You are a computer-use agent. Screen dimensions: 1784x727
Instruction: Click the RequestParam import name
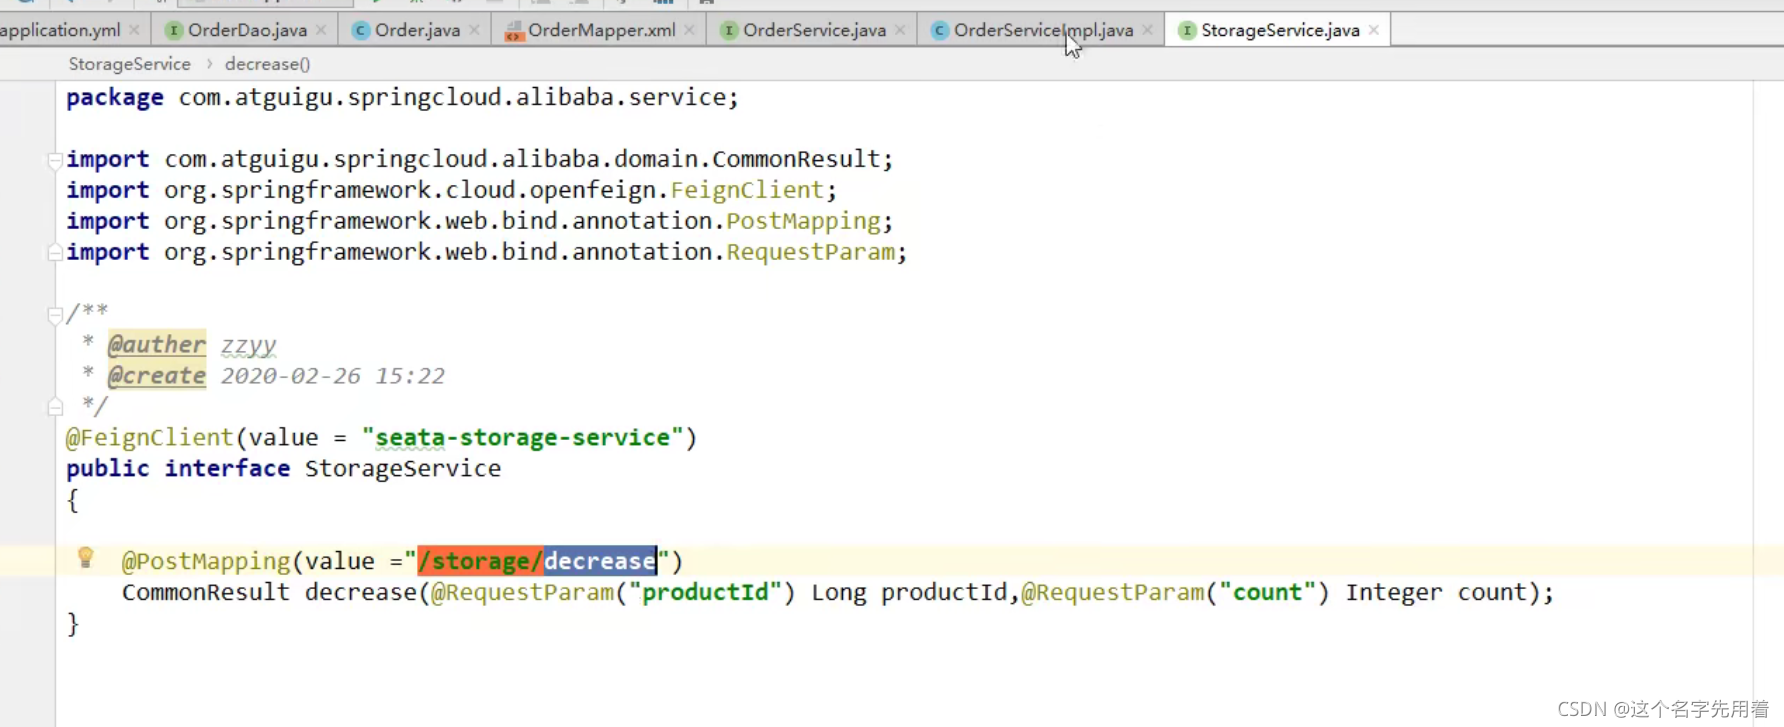pyautogui.click(x=810, y=252)
